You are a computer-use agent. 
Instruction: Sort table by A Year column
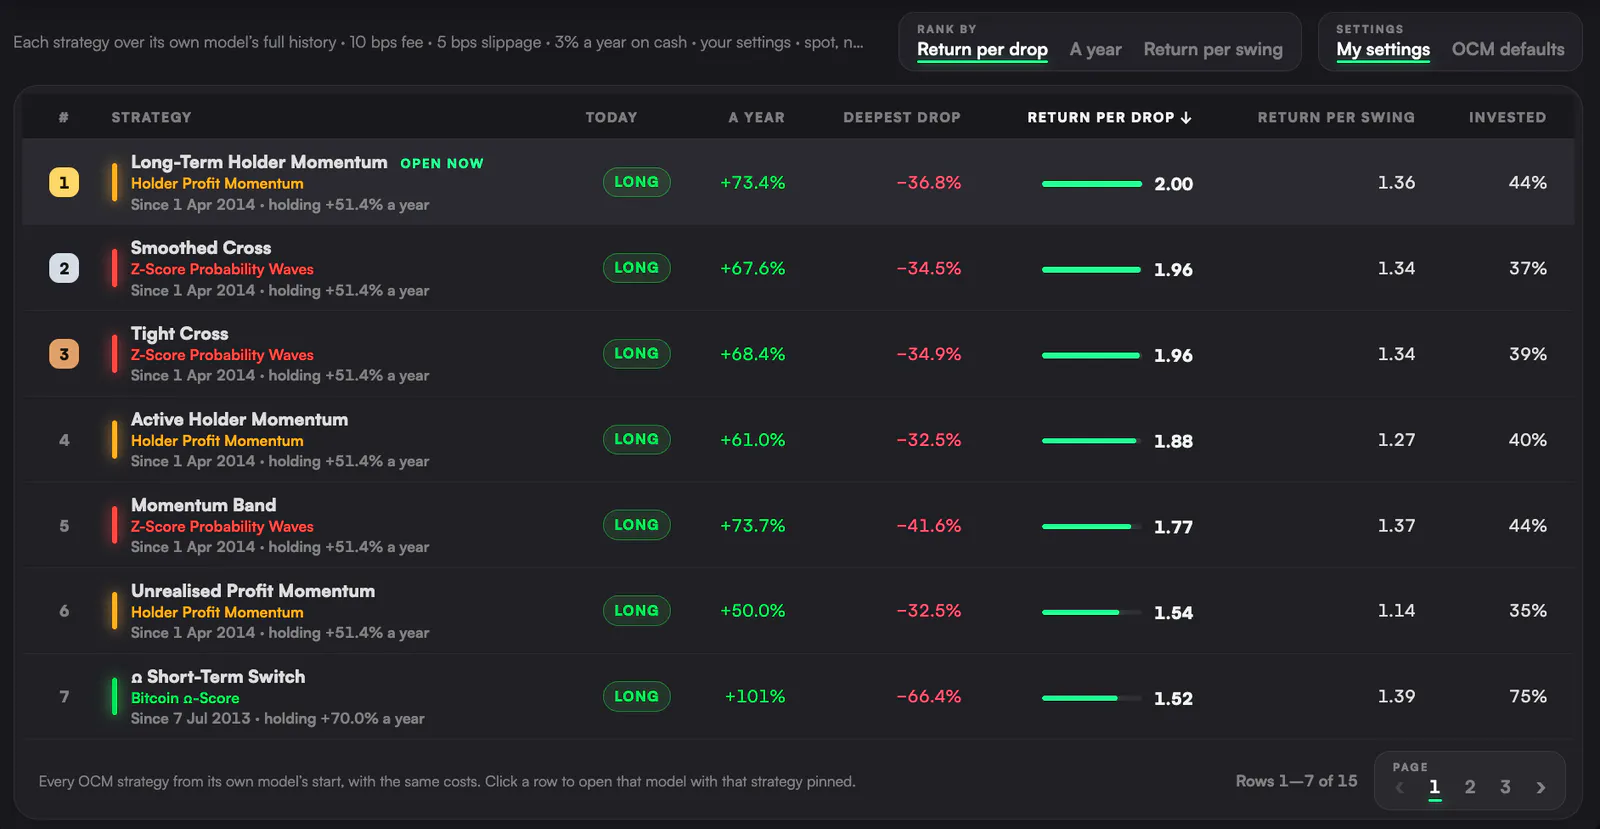[x=756, y=117]
